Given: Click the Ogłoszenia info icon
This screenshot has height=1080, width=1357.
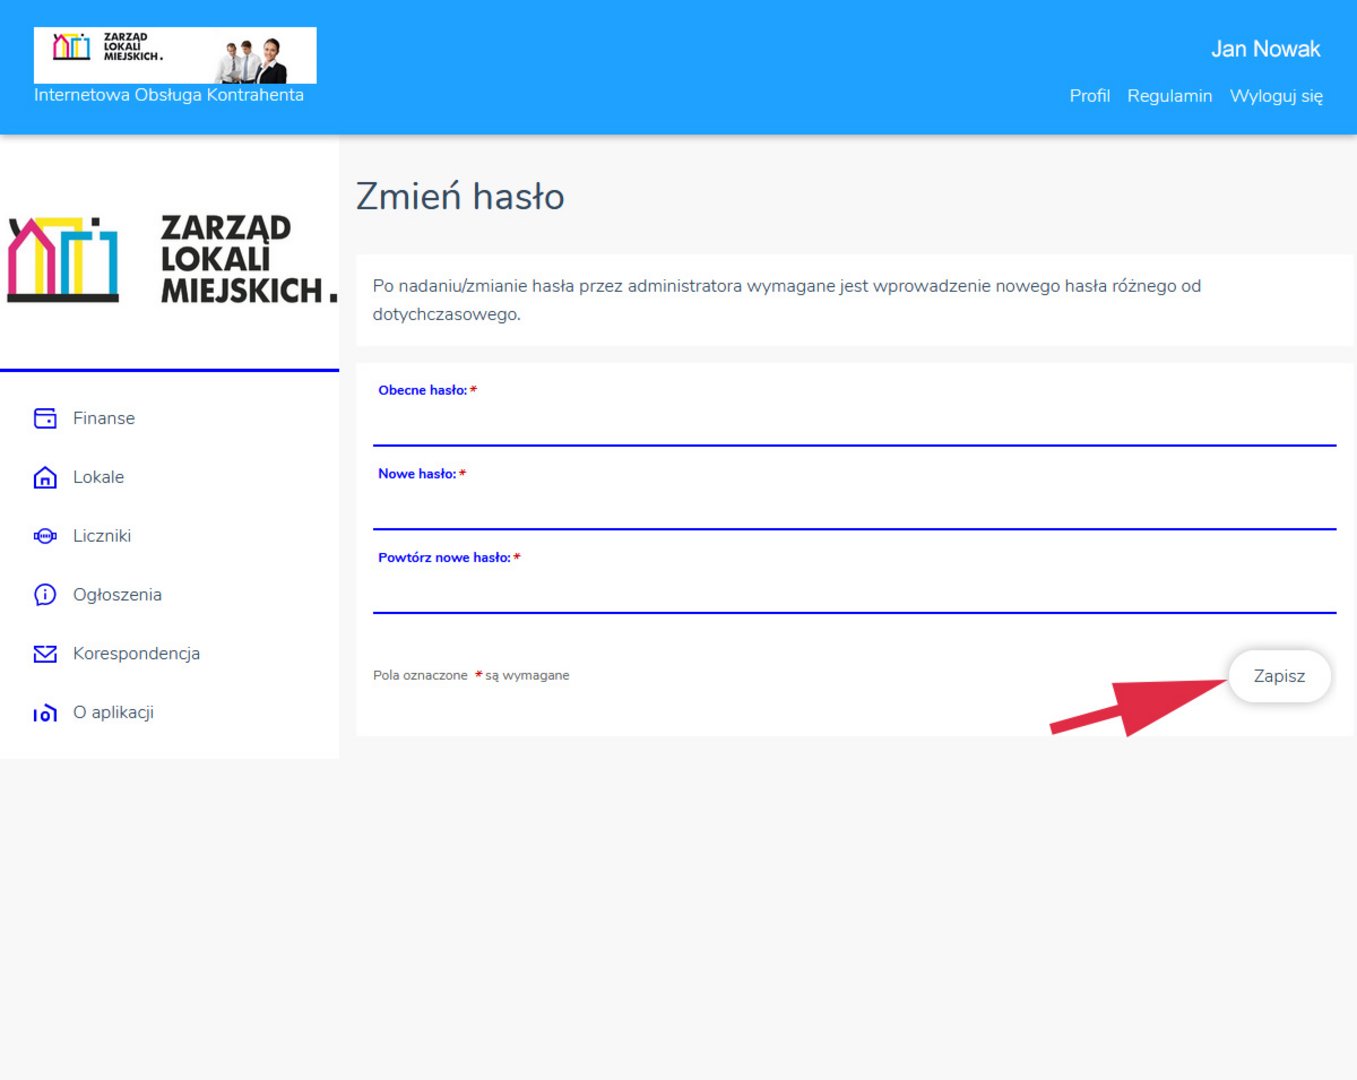Looking at the screenshot, I should click(45, 595).
